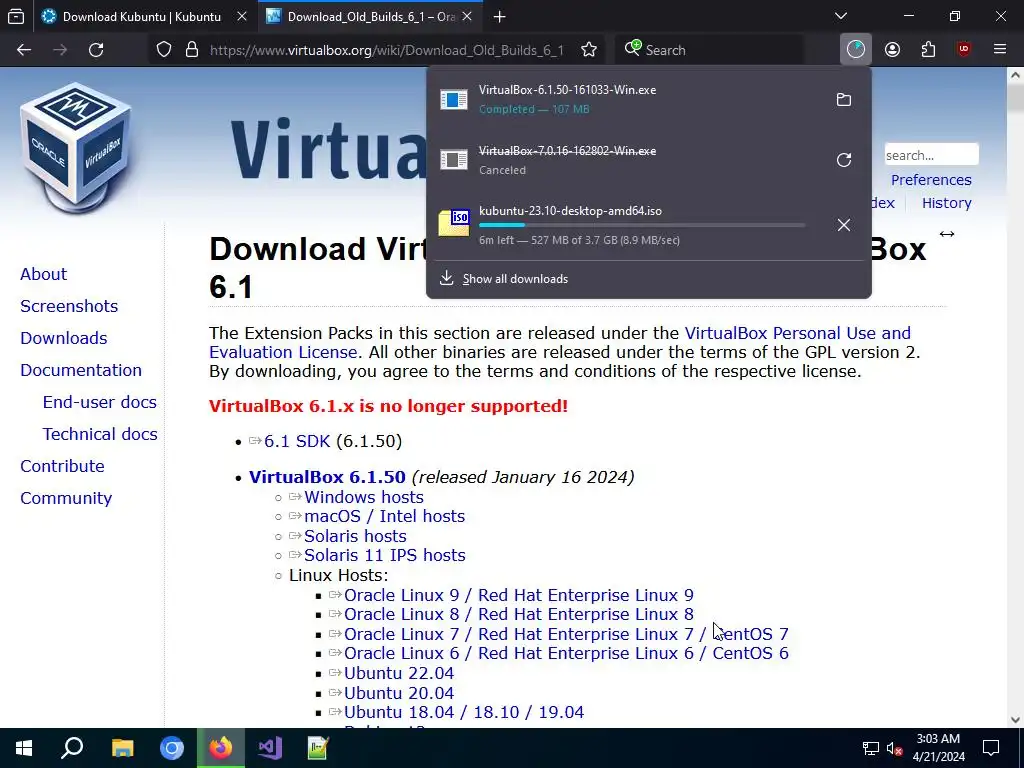Open Oracle Linux 9 / RHEL 9 link
1024x768 pixels.
[x=519, y=596]
